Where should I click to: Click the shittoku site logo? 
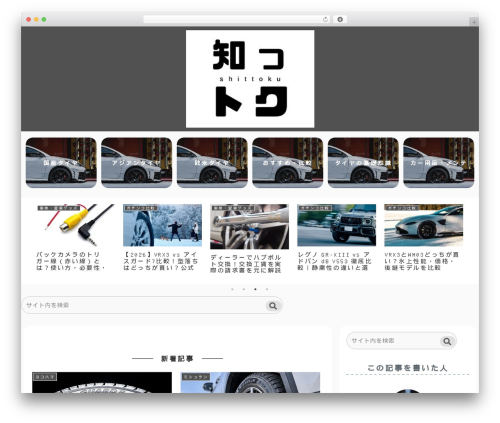tap(250, 79)
